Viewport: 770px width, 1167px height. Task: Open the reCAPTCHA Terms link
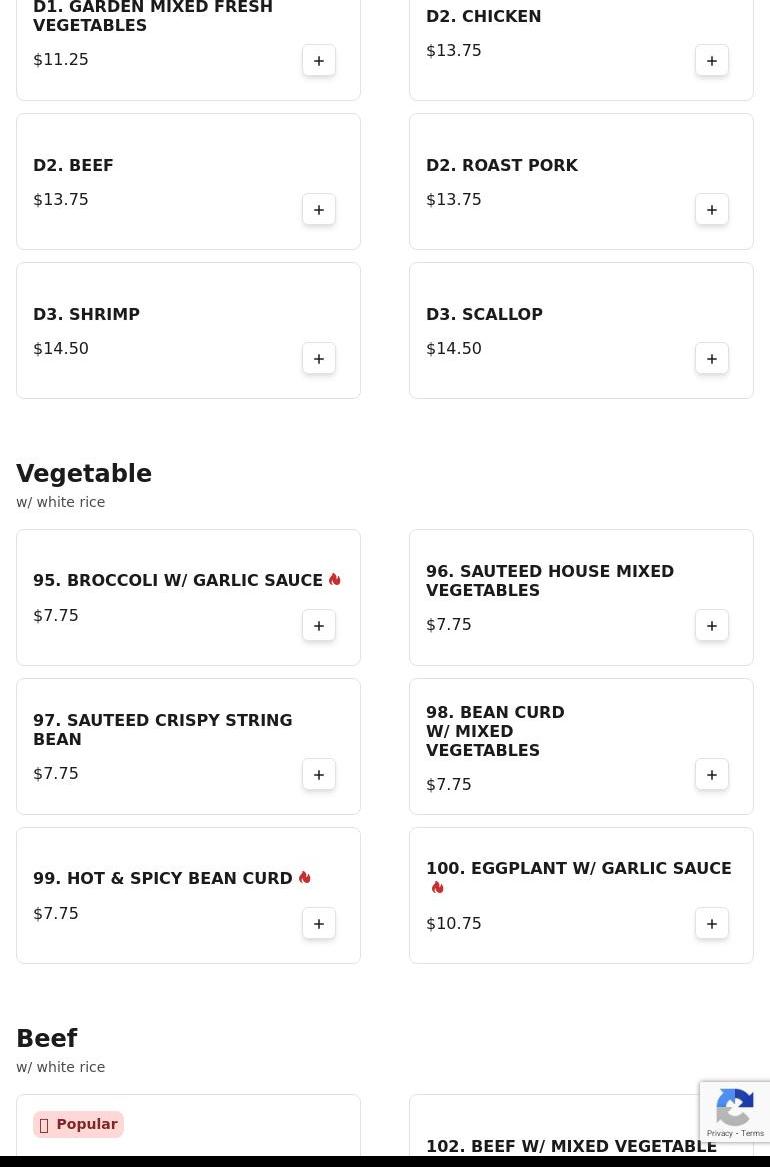pos(752,1134)
